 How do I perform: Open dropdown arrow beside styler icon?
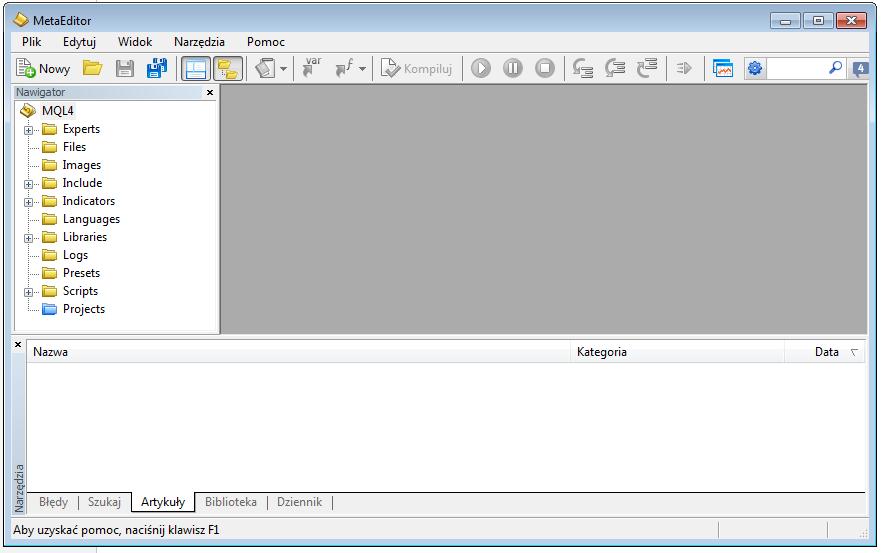coord(283,69)
